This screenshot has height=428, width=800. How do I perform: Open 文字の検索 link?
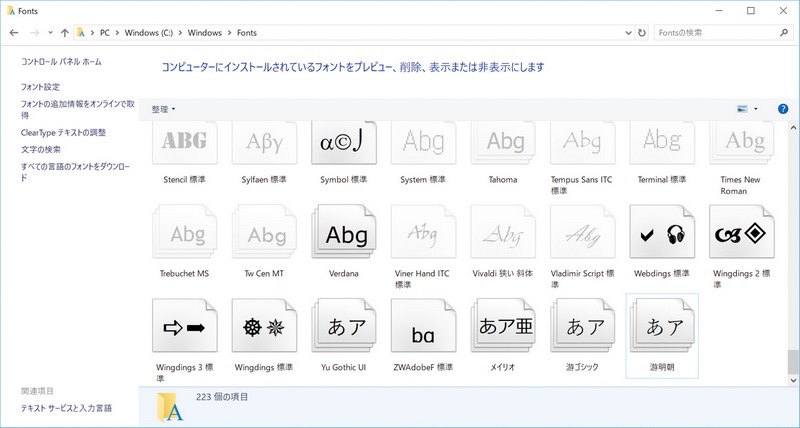pyautogui.click(x=40, y=149)
